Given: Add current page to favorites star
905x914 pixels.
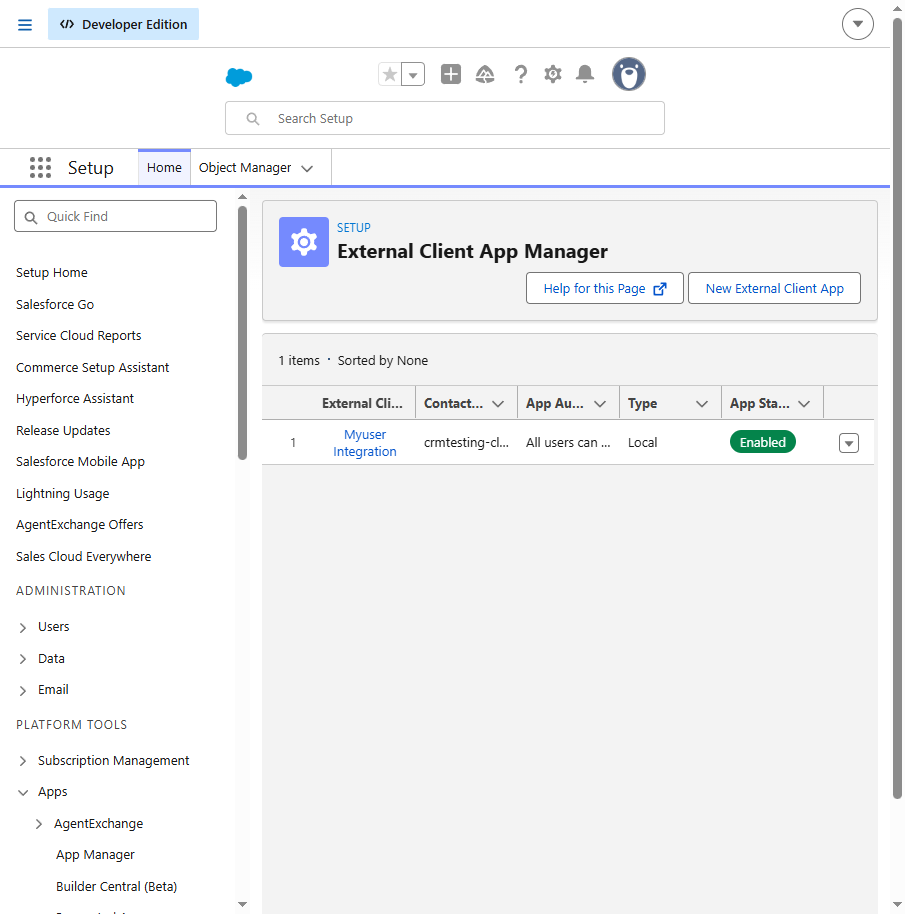Looking at the screenshot, I should coord(390,74).
